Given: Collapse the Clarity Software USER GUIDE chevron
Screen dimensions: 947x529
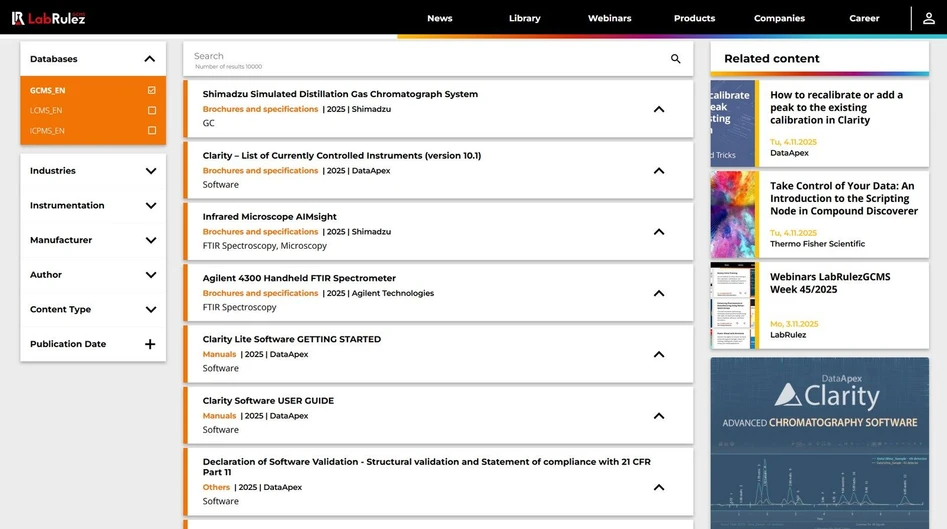Looking at the screenshot, I should (x=659, y=416).
